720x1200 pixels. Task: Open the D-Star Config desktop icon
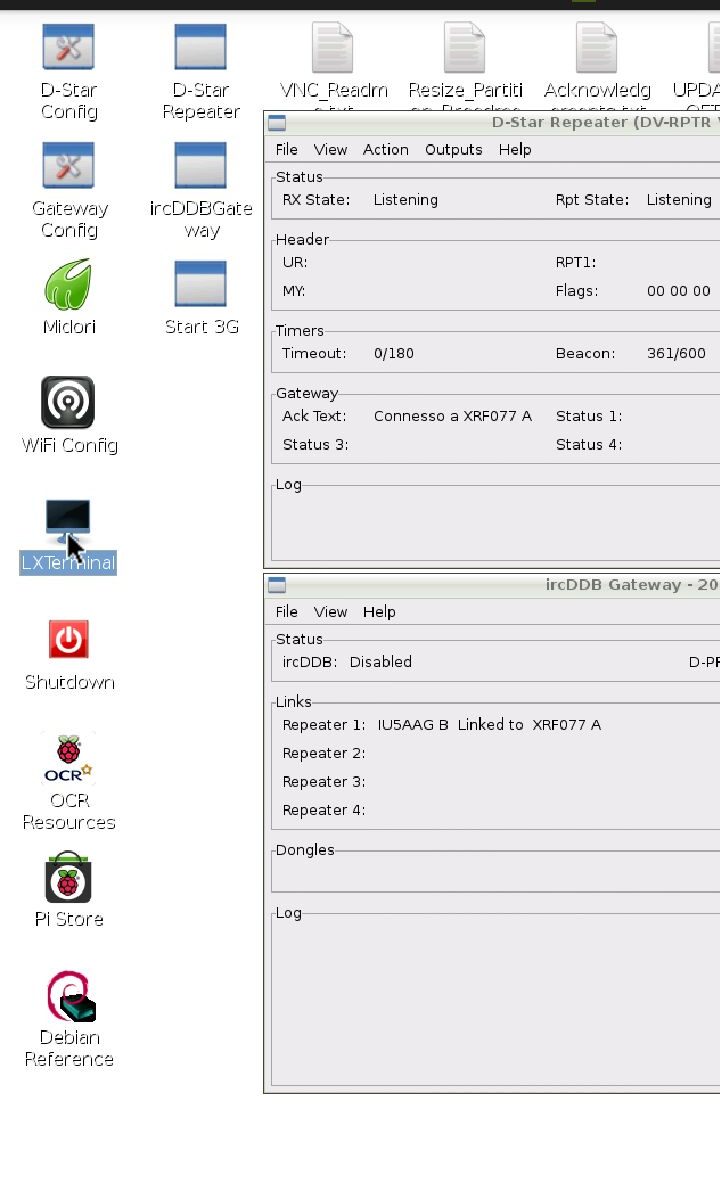(x=68, y=48)
